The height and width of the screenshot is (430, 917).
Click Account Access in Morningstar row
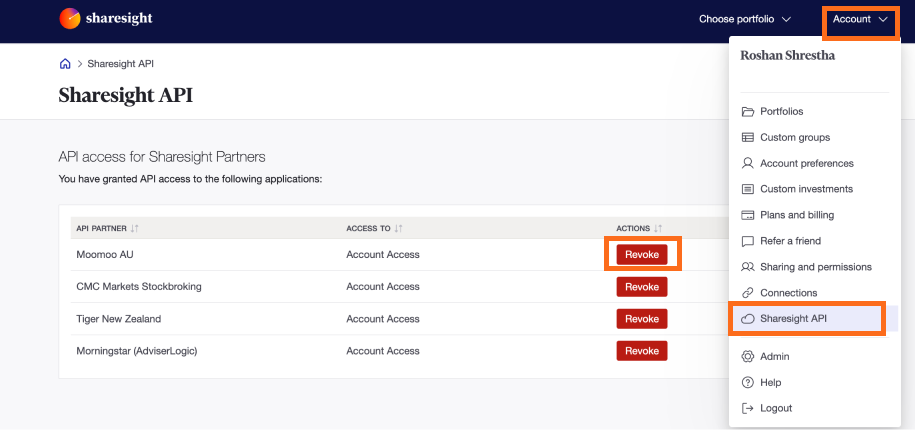click(382, 351)
